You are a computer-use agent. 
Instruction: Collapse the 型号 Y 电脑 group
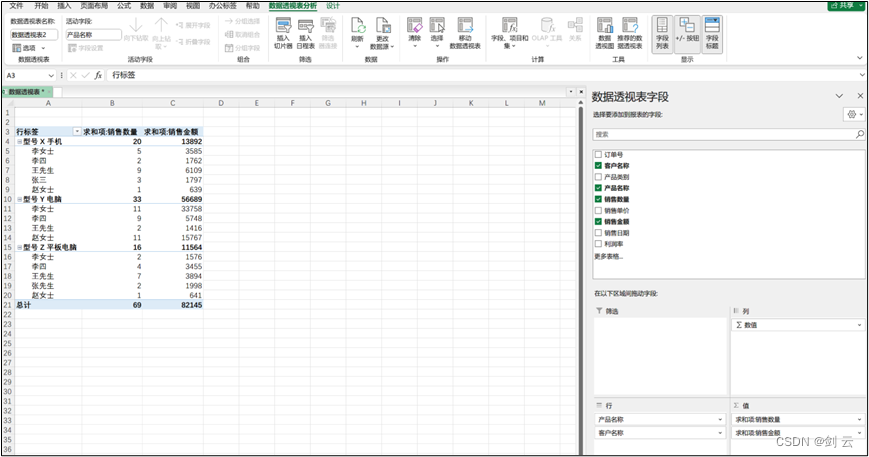pyautogui.click(x=19, y=199)
